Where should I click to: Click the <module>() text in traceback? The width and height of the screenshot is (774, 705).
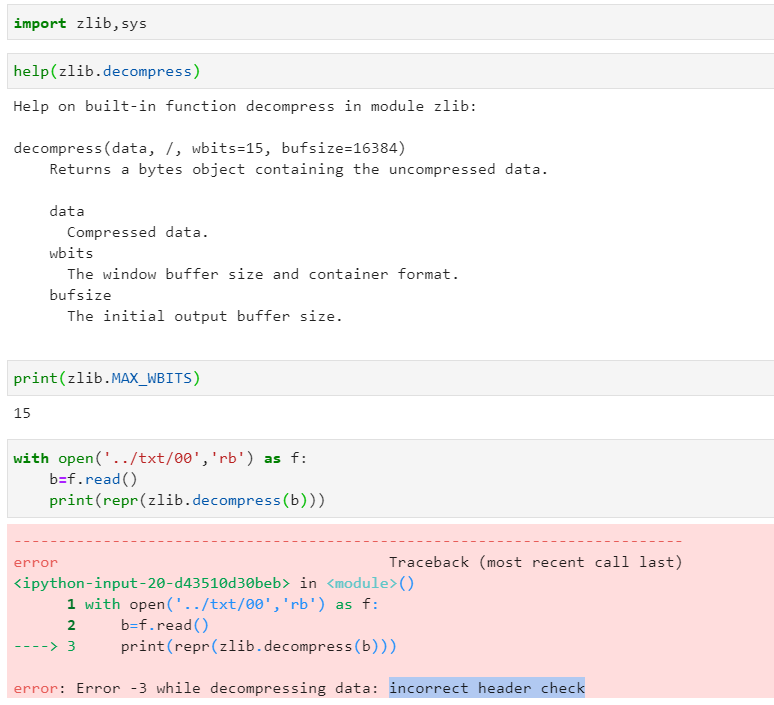click(x=369, y=583)
